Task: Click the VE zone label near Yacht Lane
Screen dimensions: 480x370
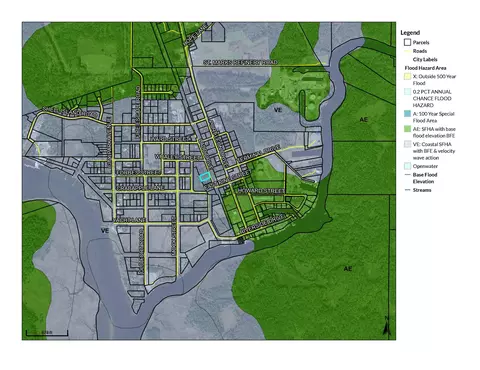Action: [105, 231]
